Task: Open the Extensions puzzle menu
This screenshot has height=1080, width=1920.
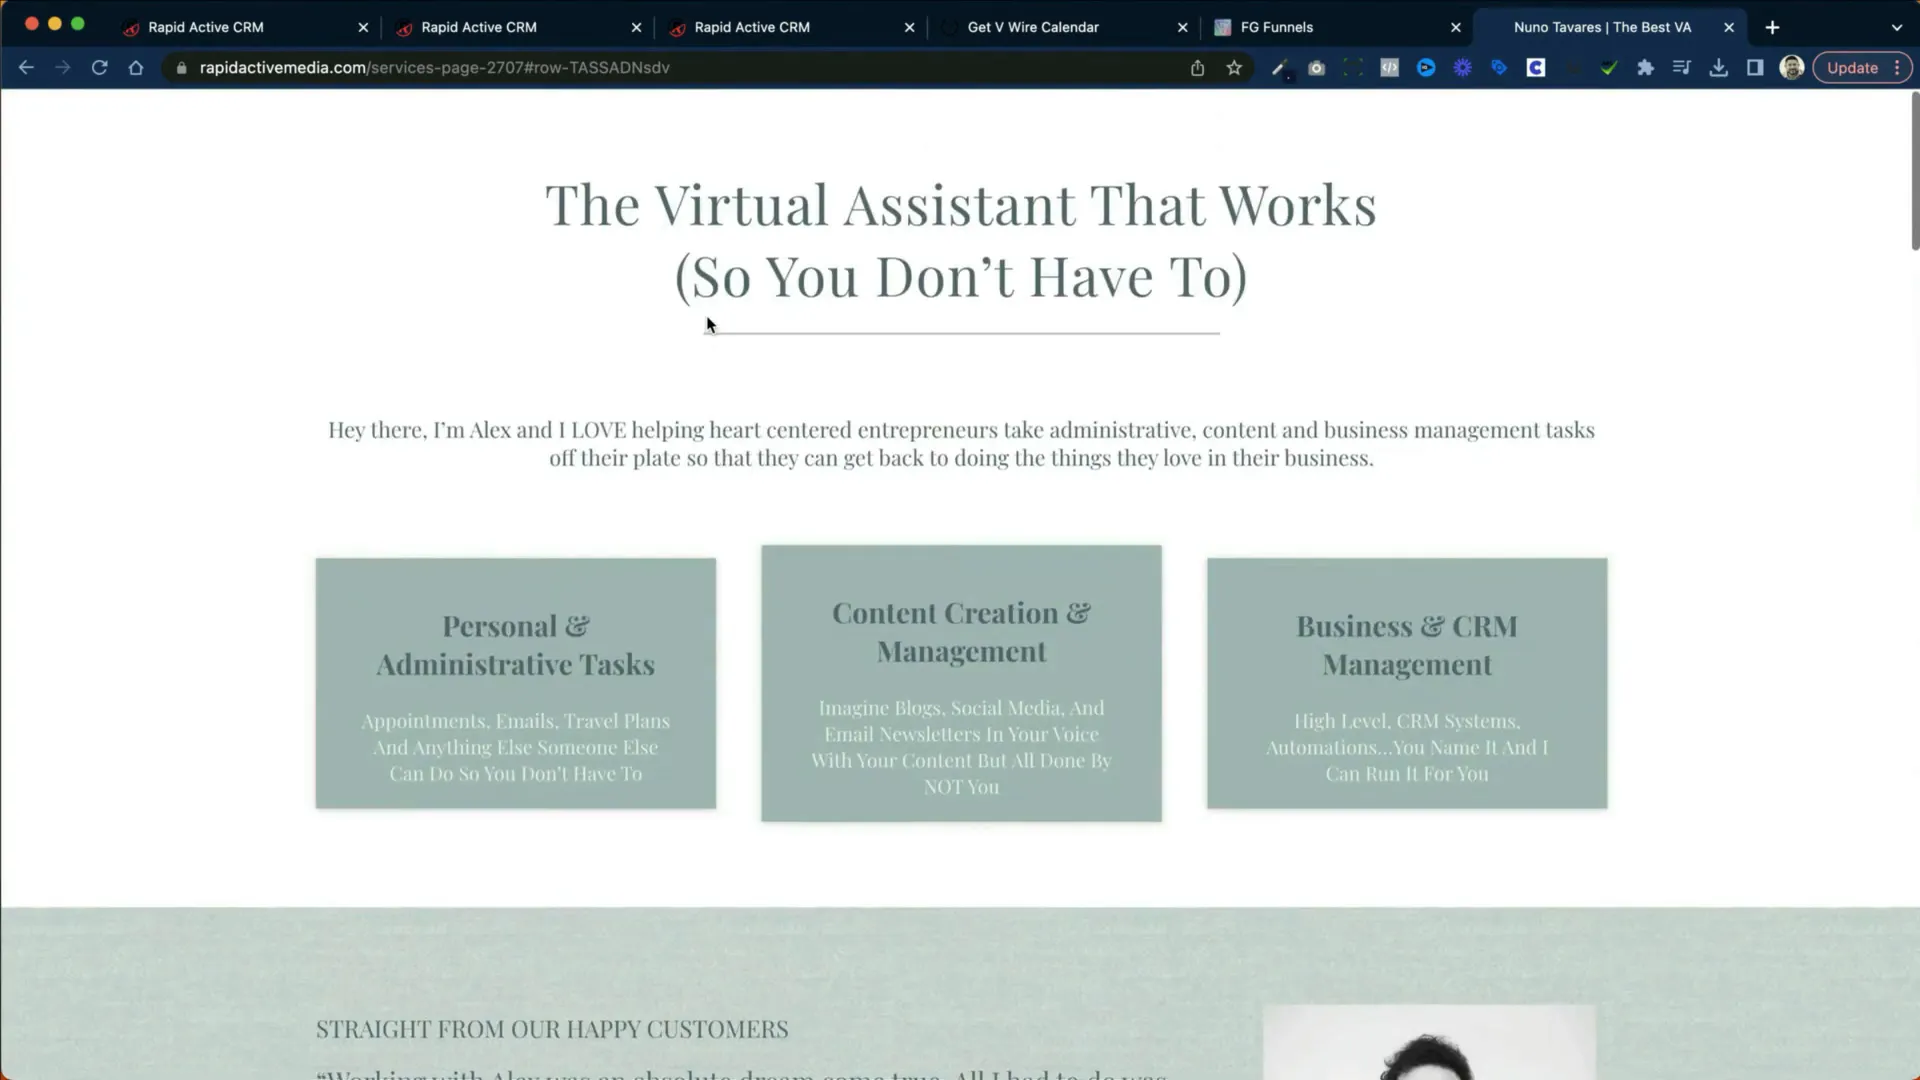Action: [x=1645, y=68]
